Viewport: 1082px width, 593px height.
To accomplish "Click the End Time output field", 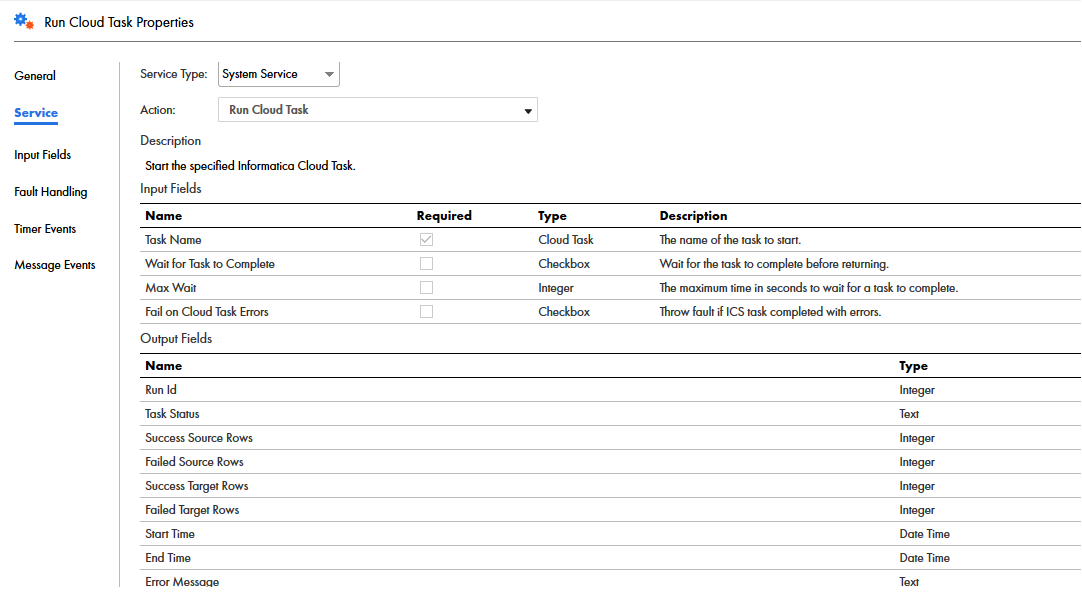I will click(168, 558).
